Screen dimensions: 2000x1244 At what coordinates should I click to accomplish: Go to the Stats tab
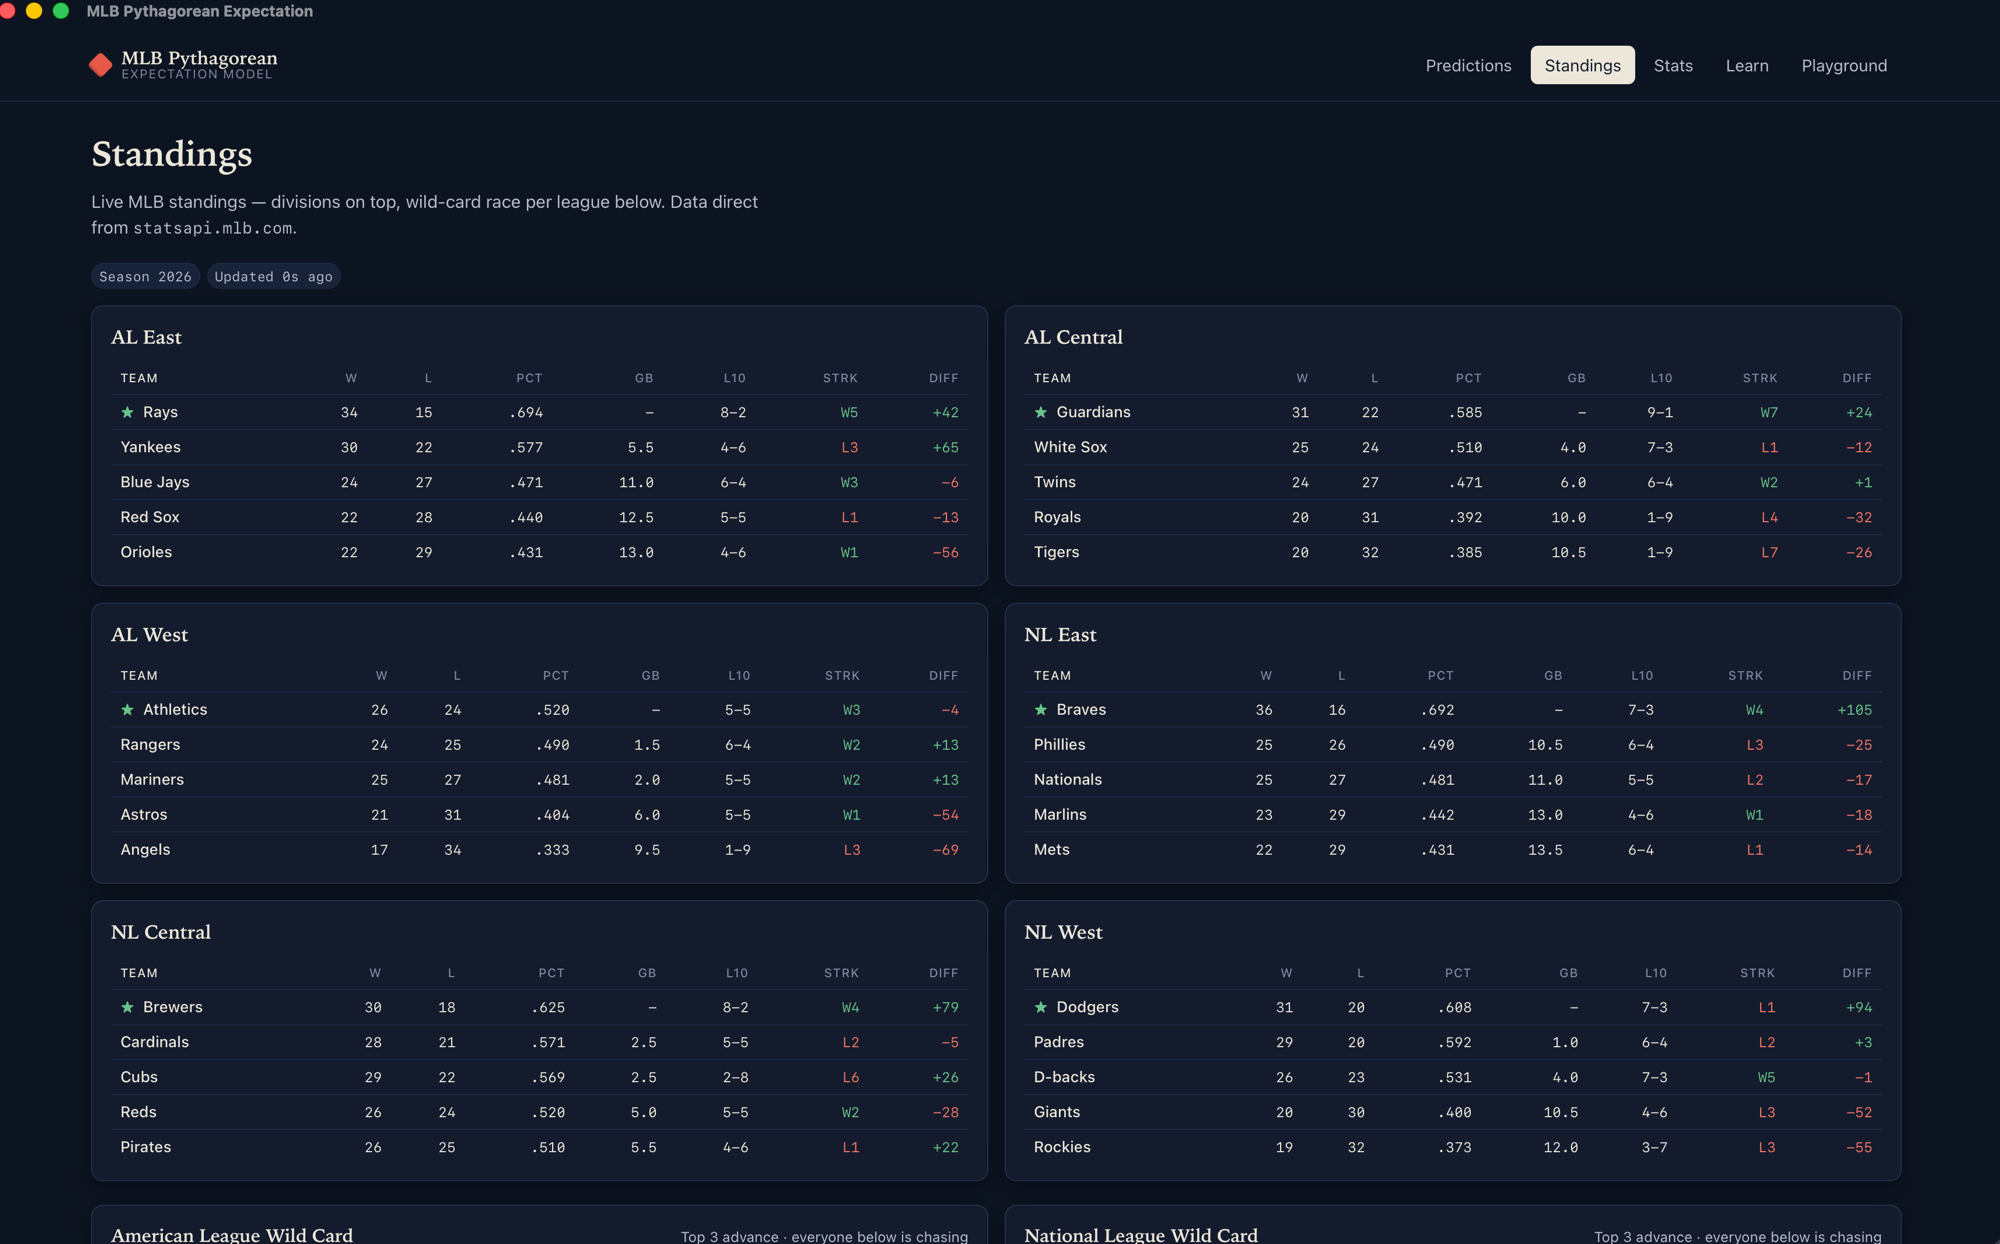(1673, 65)
